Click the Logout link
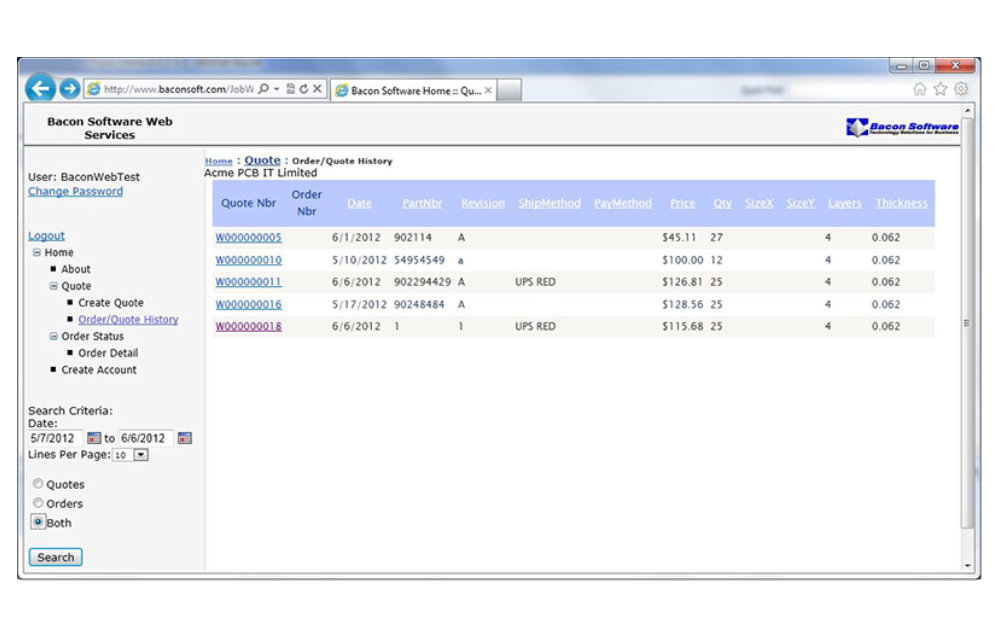 point(46,236)
